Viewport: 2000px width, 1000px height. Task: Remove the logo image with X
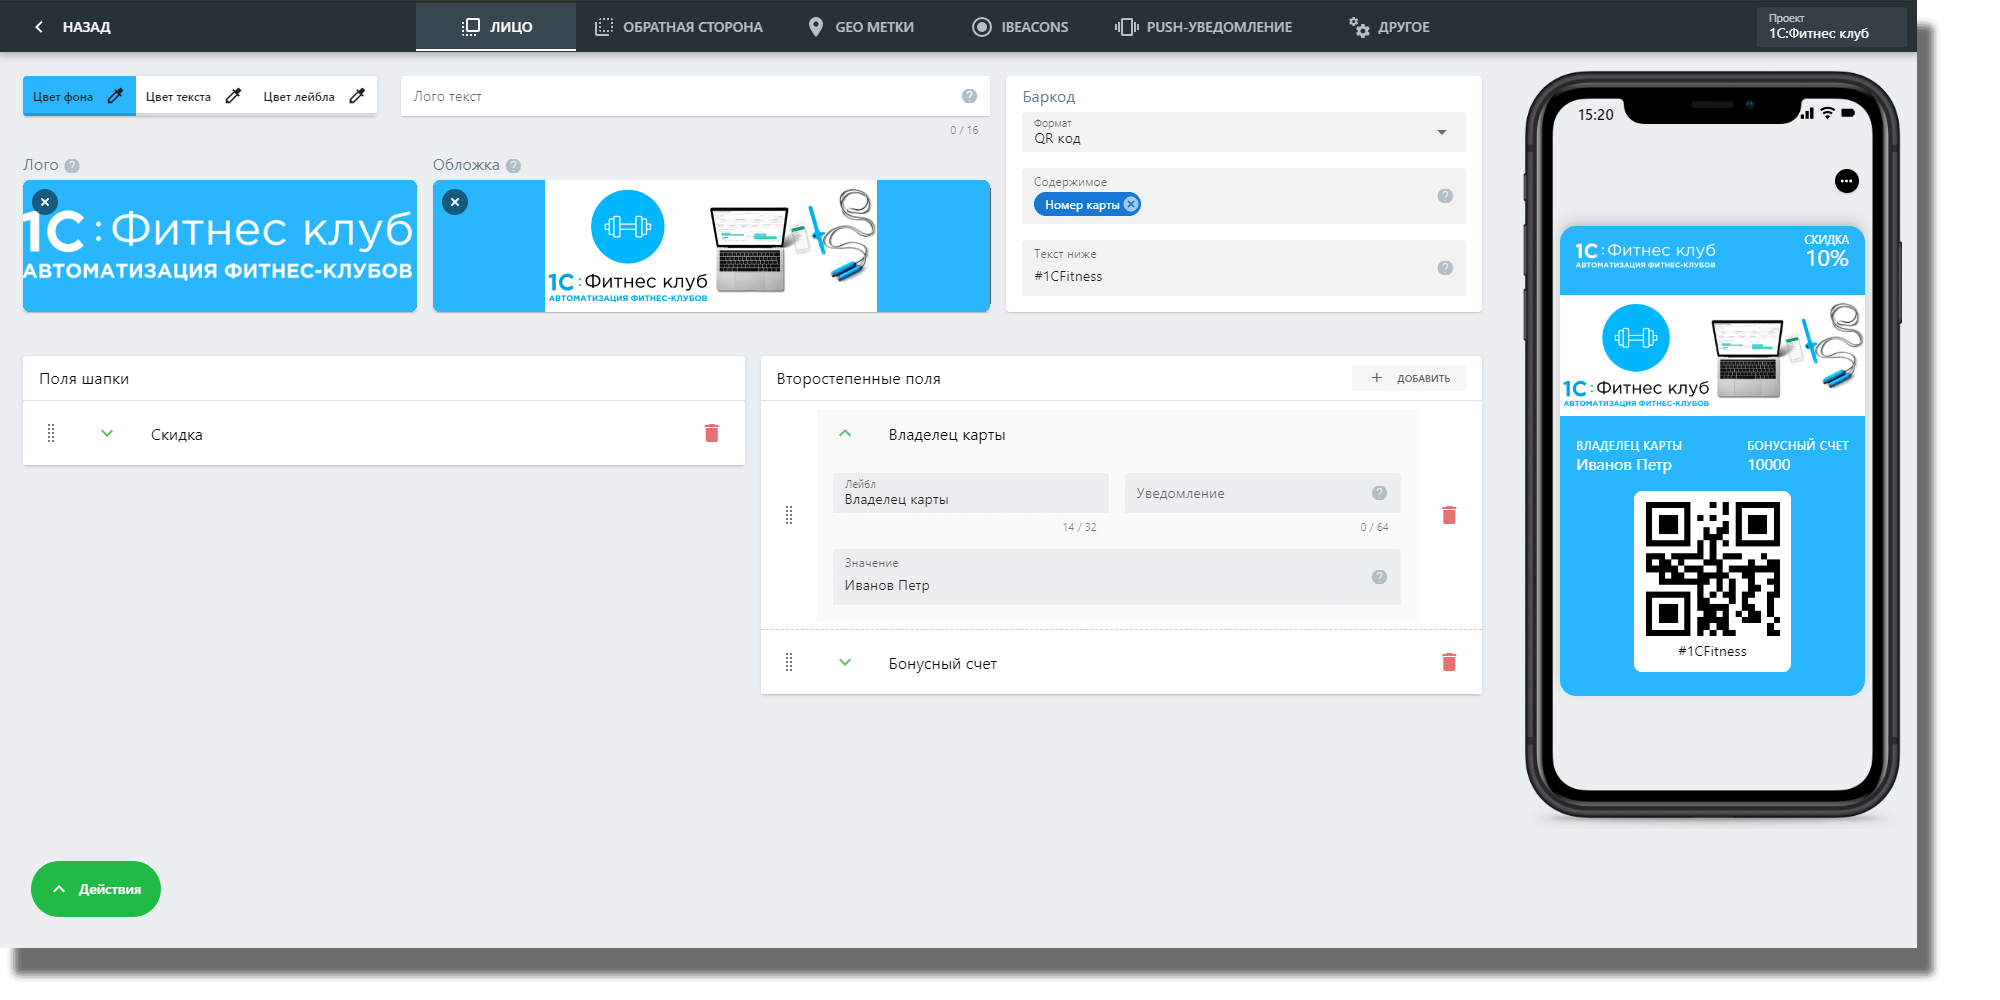point(45,202)
